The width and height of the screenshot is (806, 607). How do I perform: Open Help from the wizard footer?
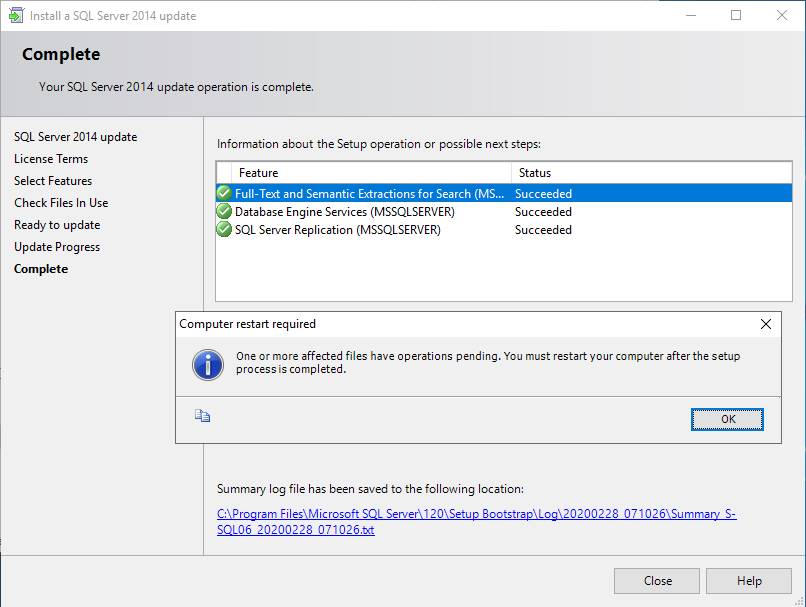749,581
